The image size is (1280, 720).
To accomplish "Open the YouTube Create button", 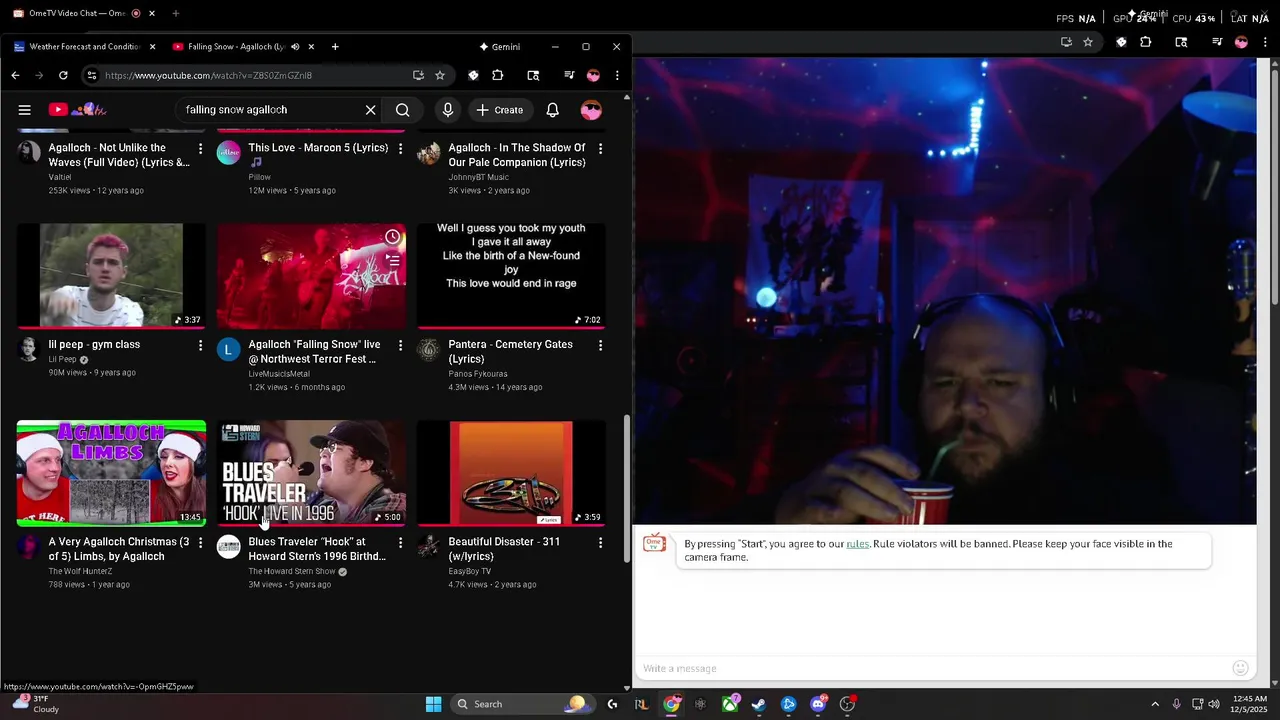I will tap(500, 110).
